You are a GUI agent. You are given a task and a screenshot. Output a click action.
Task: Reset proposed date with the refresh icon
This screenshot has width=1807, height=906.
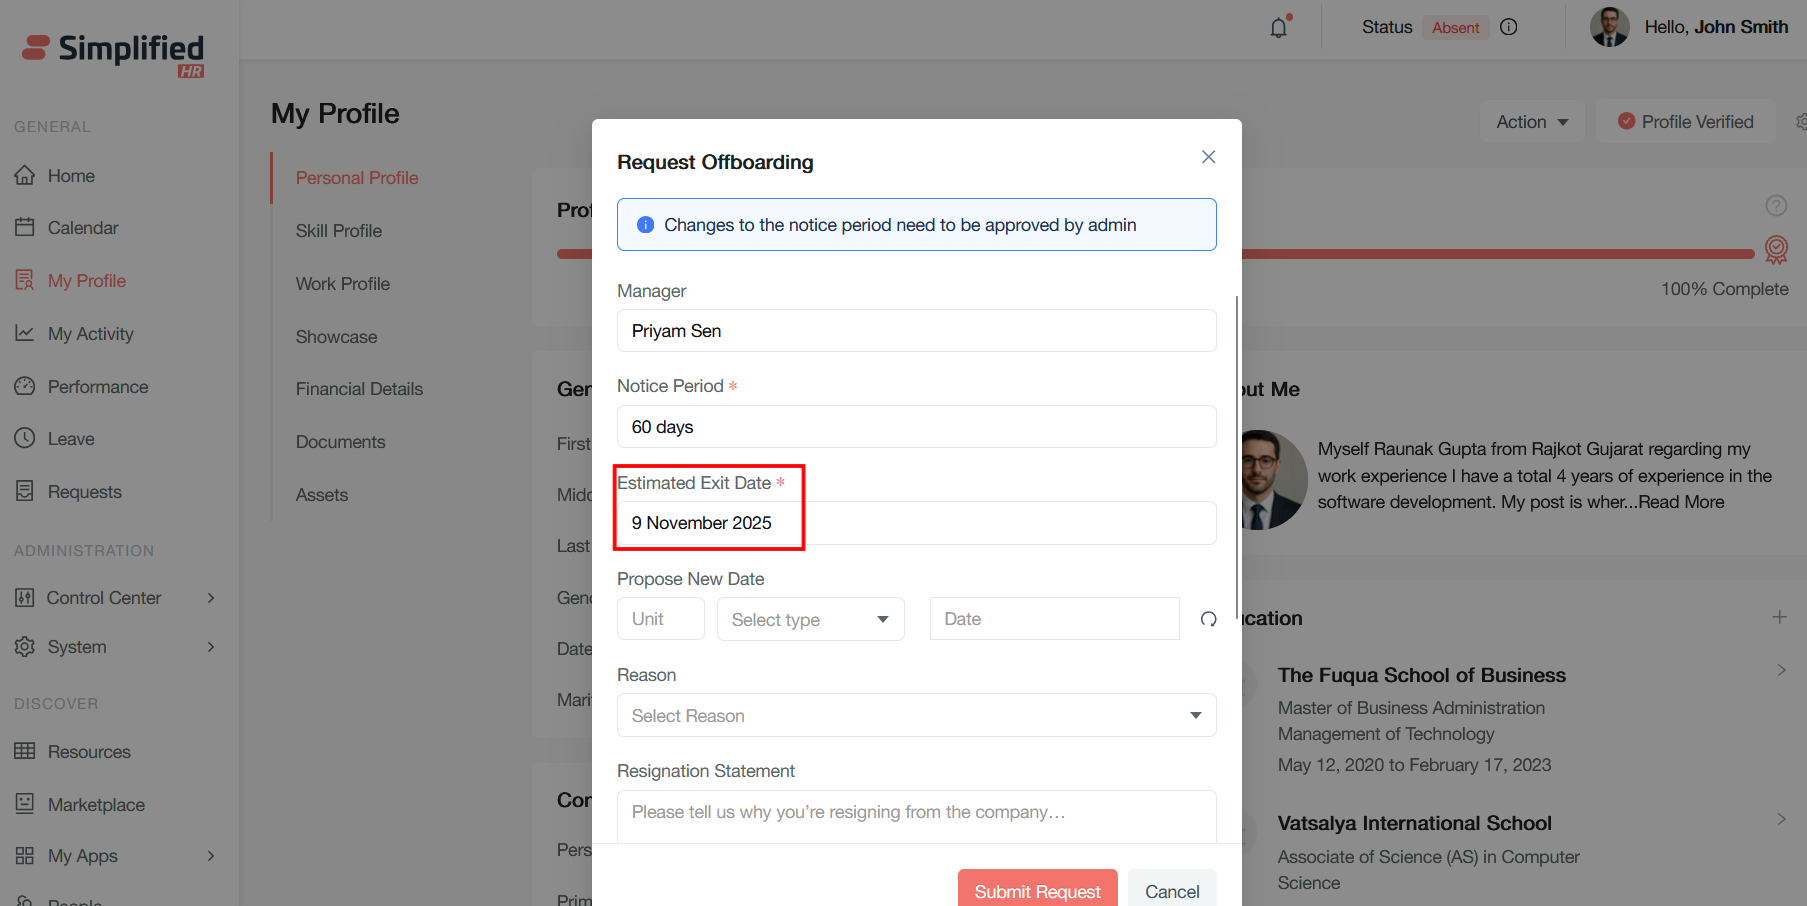point(1208,619)
